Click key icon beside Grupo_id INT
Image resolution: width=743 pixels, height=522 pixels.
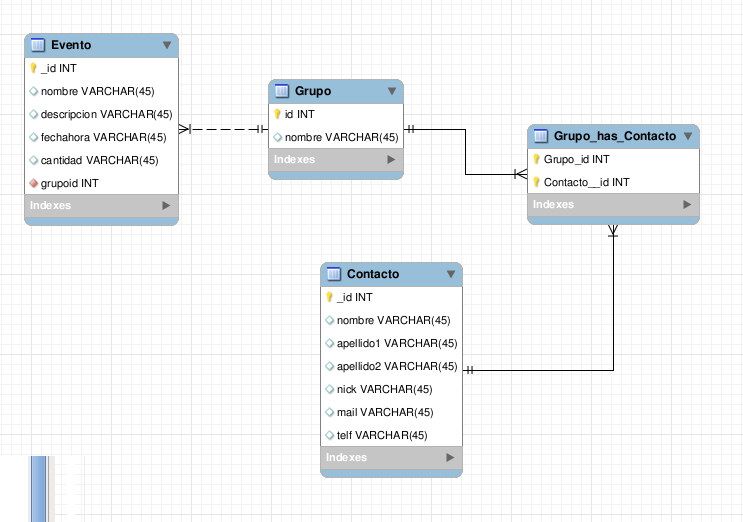click(x=536, y=159)
